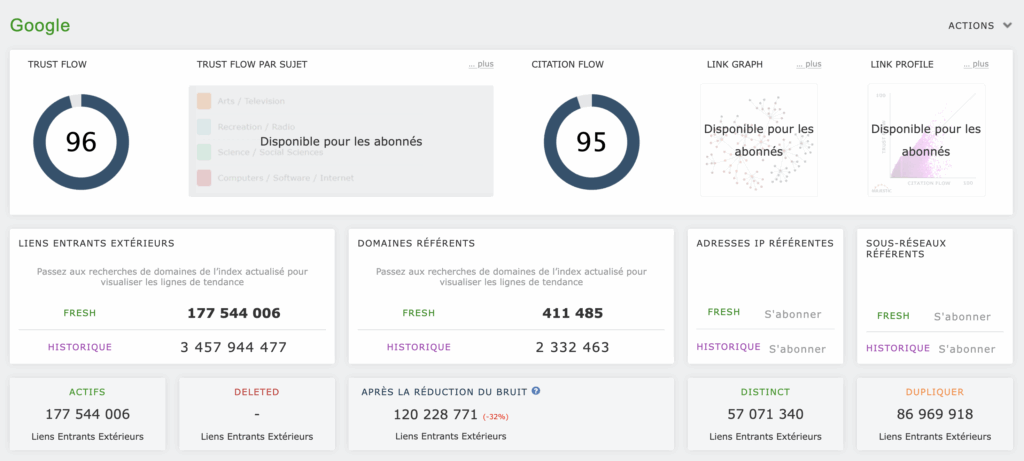Expand Link Graph using its plus link
The height and width of the screenshot is (461, 1024).
(812, 65)
